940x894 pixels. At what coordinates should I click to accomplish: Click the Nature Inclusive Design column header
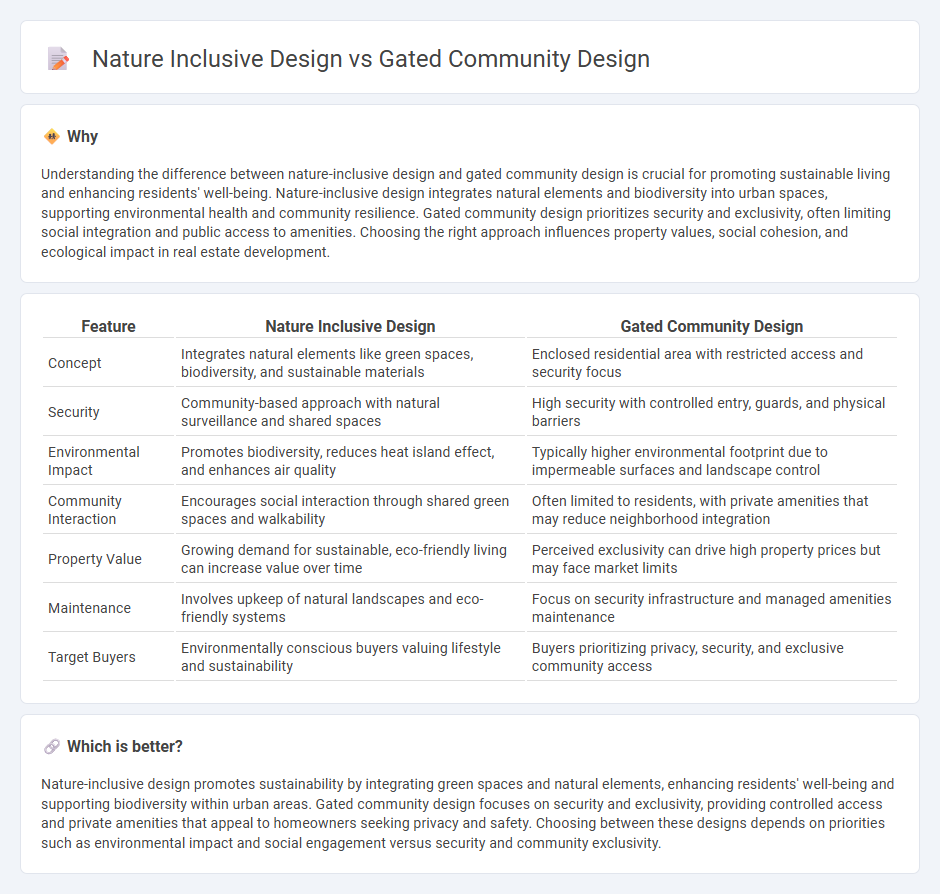pyautogui.click(x=350, y=326)
